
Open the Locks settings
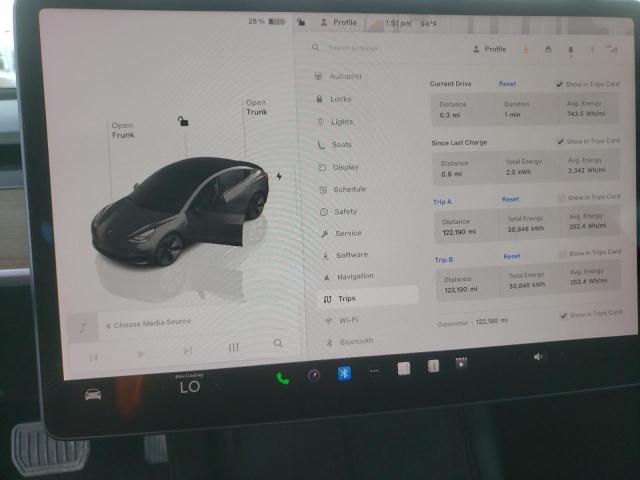(334, 99)
